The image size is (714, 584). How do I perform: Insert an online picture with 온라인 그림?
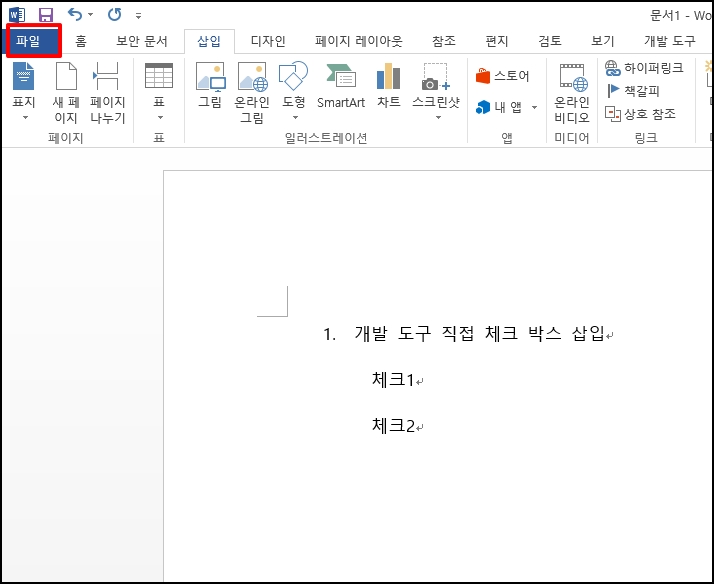[x=252, y=93]
